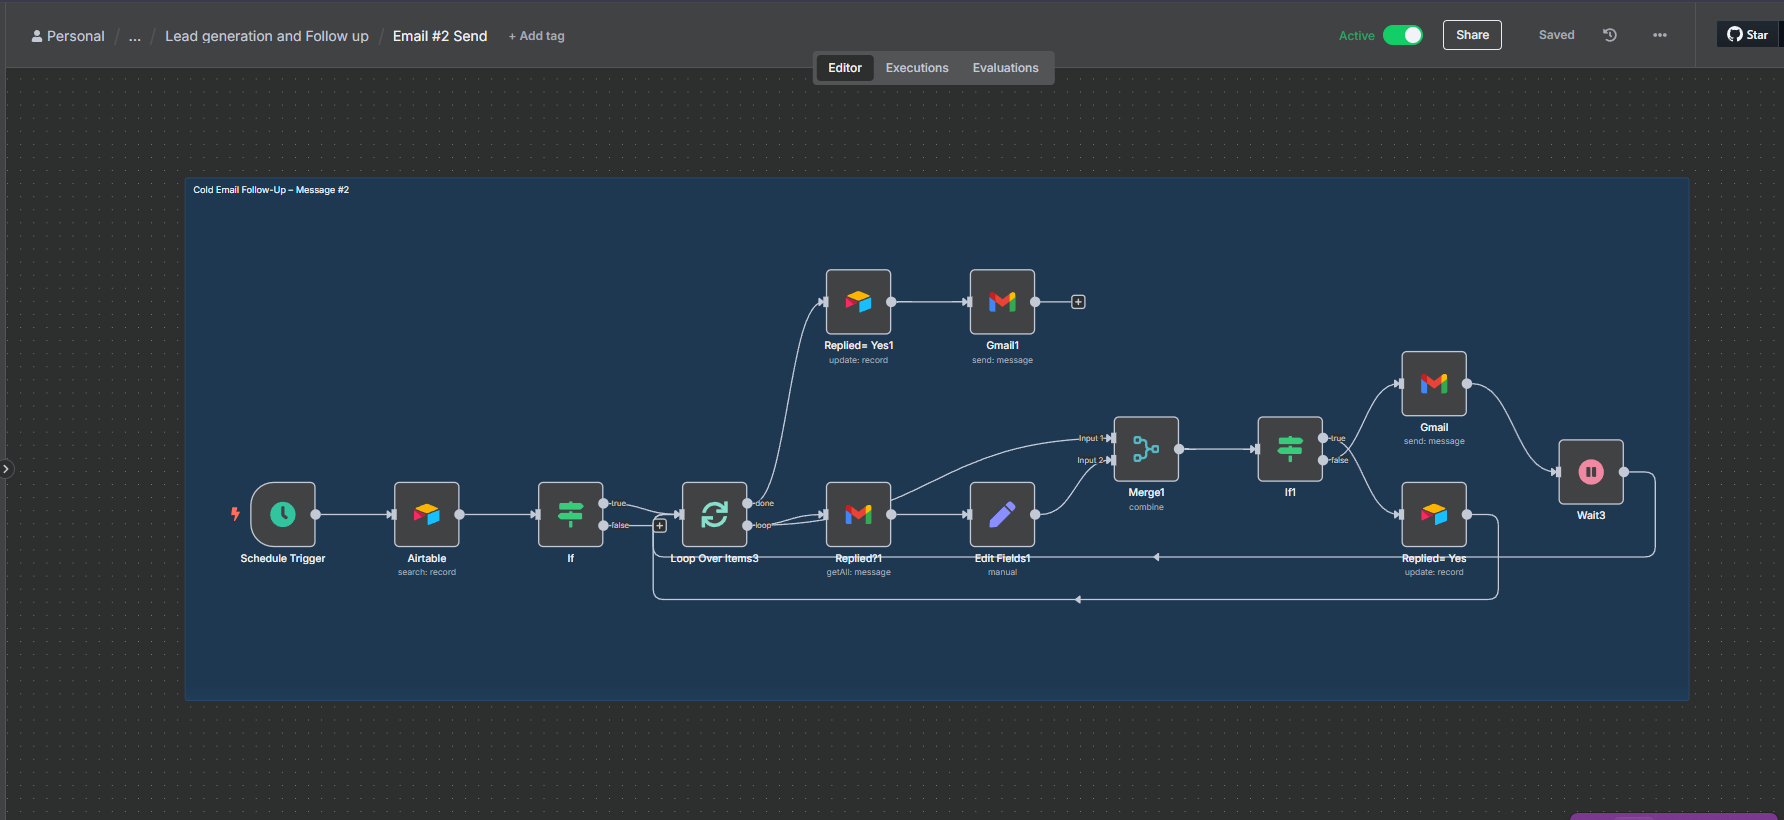Open the three-dot workflow options menu
1784x820 pixels.
click(x=1660, y=35)
